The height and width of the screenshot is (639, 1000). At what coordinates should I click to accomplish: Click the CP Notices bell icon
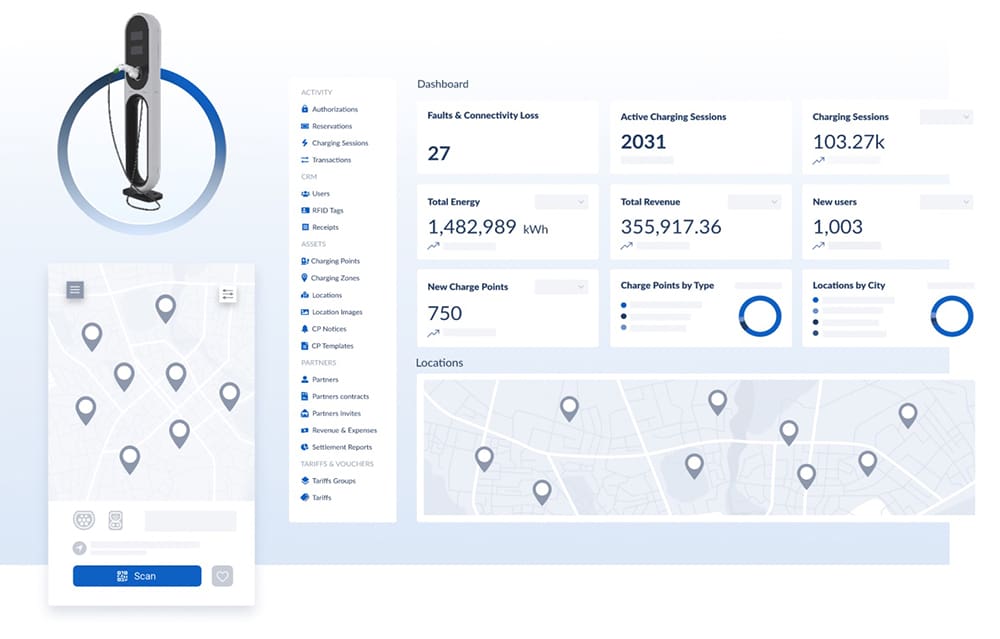[305, 329]
